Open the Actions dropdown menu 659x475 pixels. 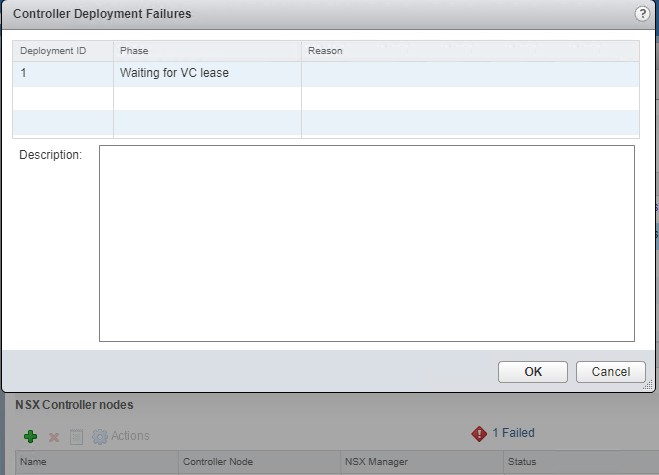point(130,436)
